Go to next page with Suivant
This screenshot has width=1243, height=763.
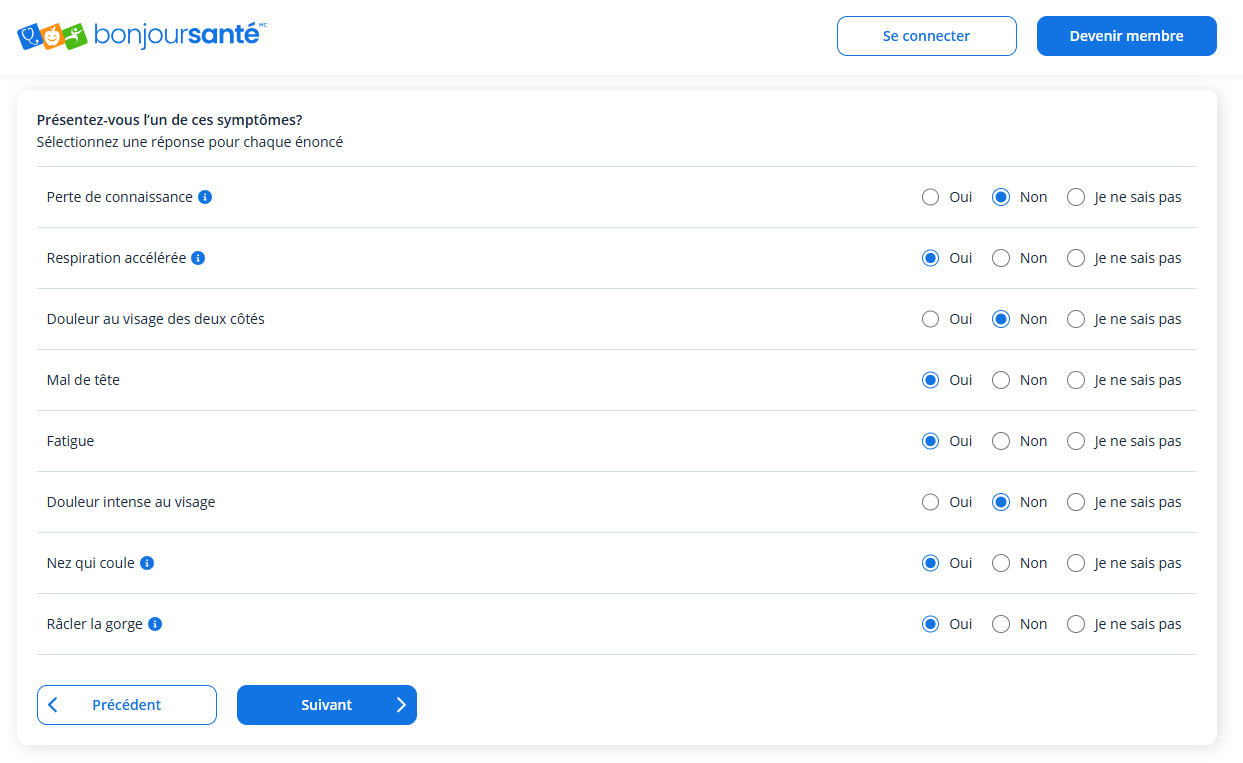pos(327,705)
